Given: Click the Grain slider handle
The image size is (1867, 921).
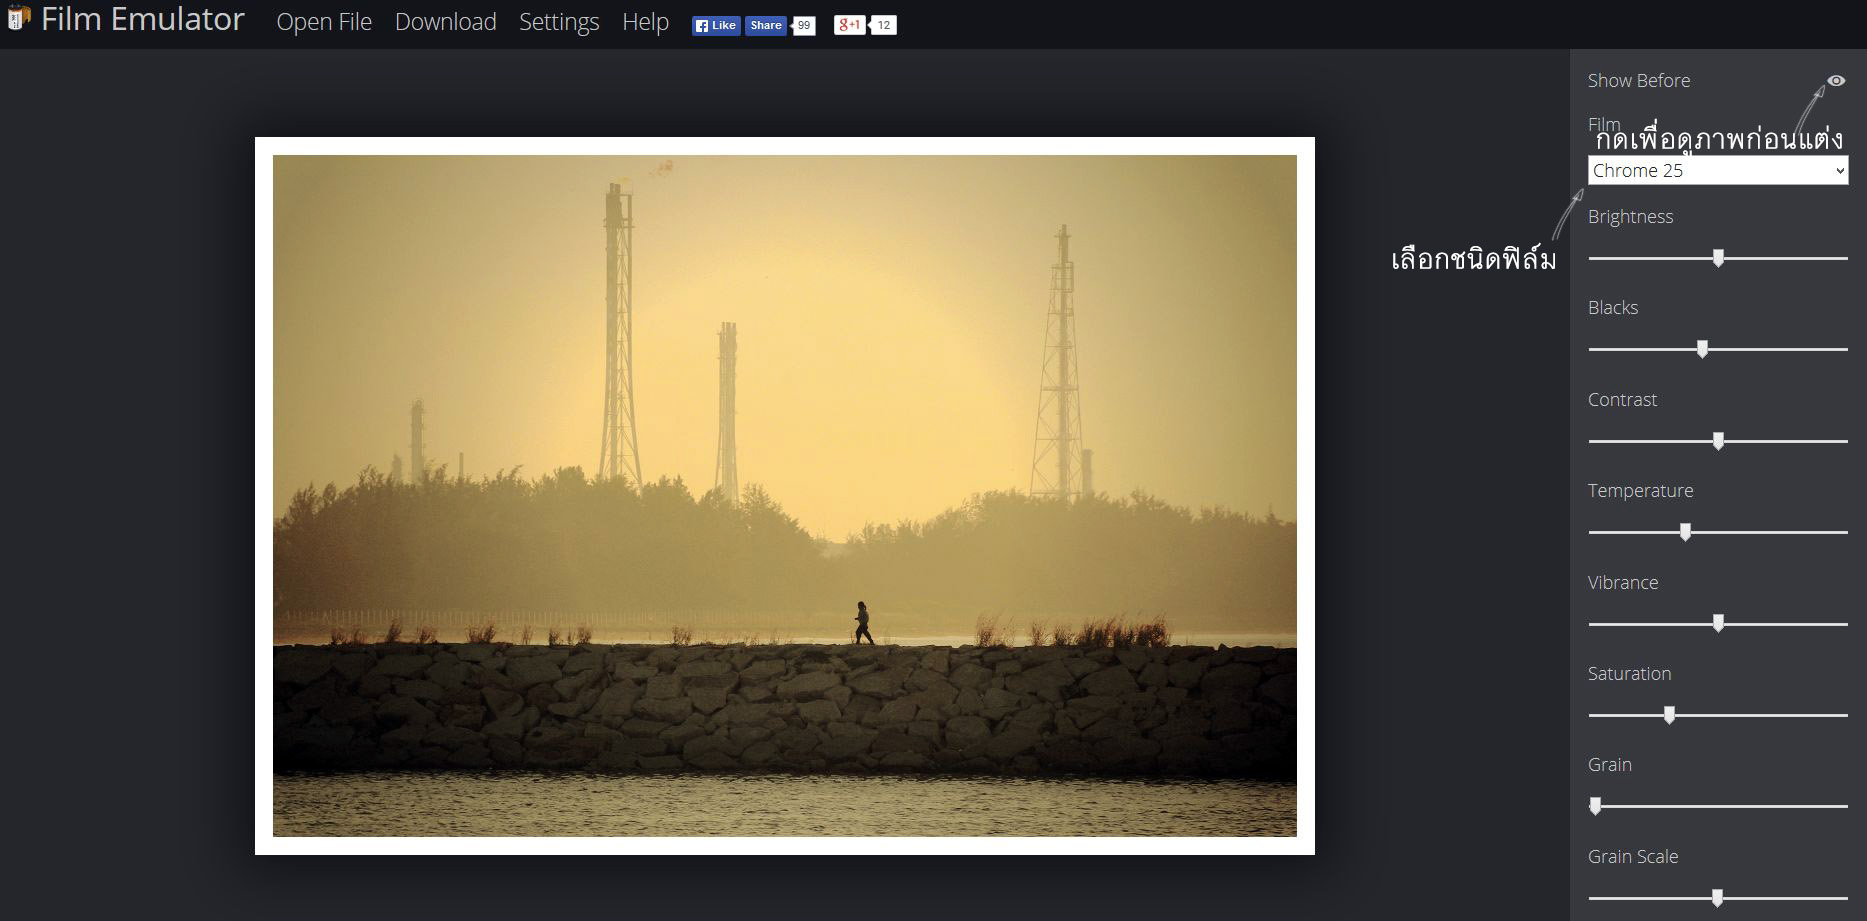Looking at the screenshot, I should click(1595, 806).
